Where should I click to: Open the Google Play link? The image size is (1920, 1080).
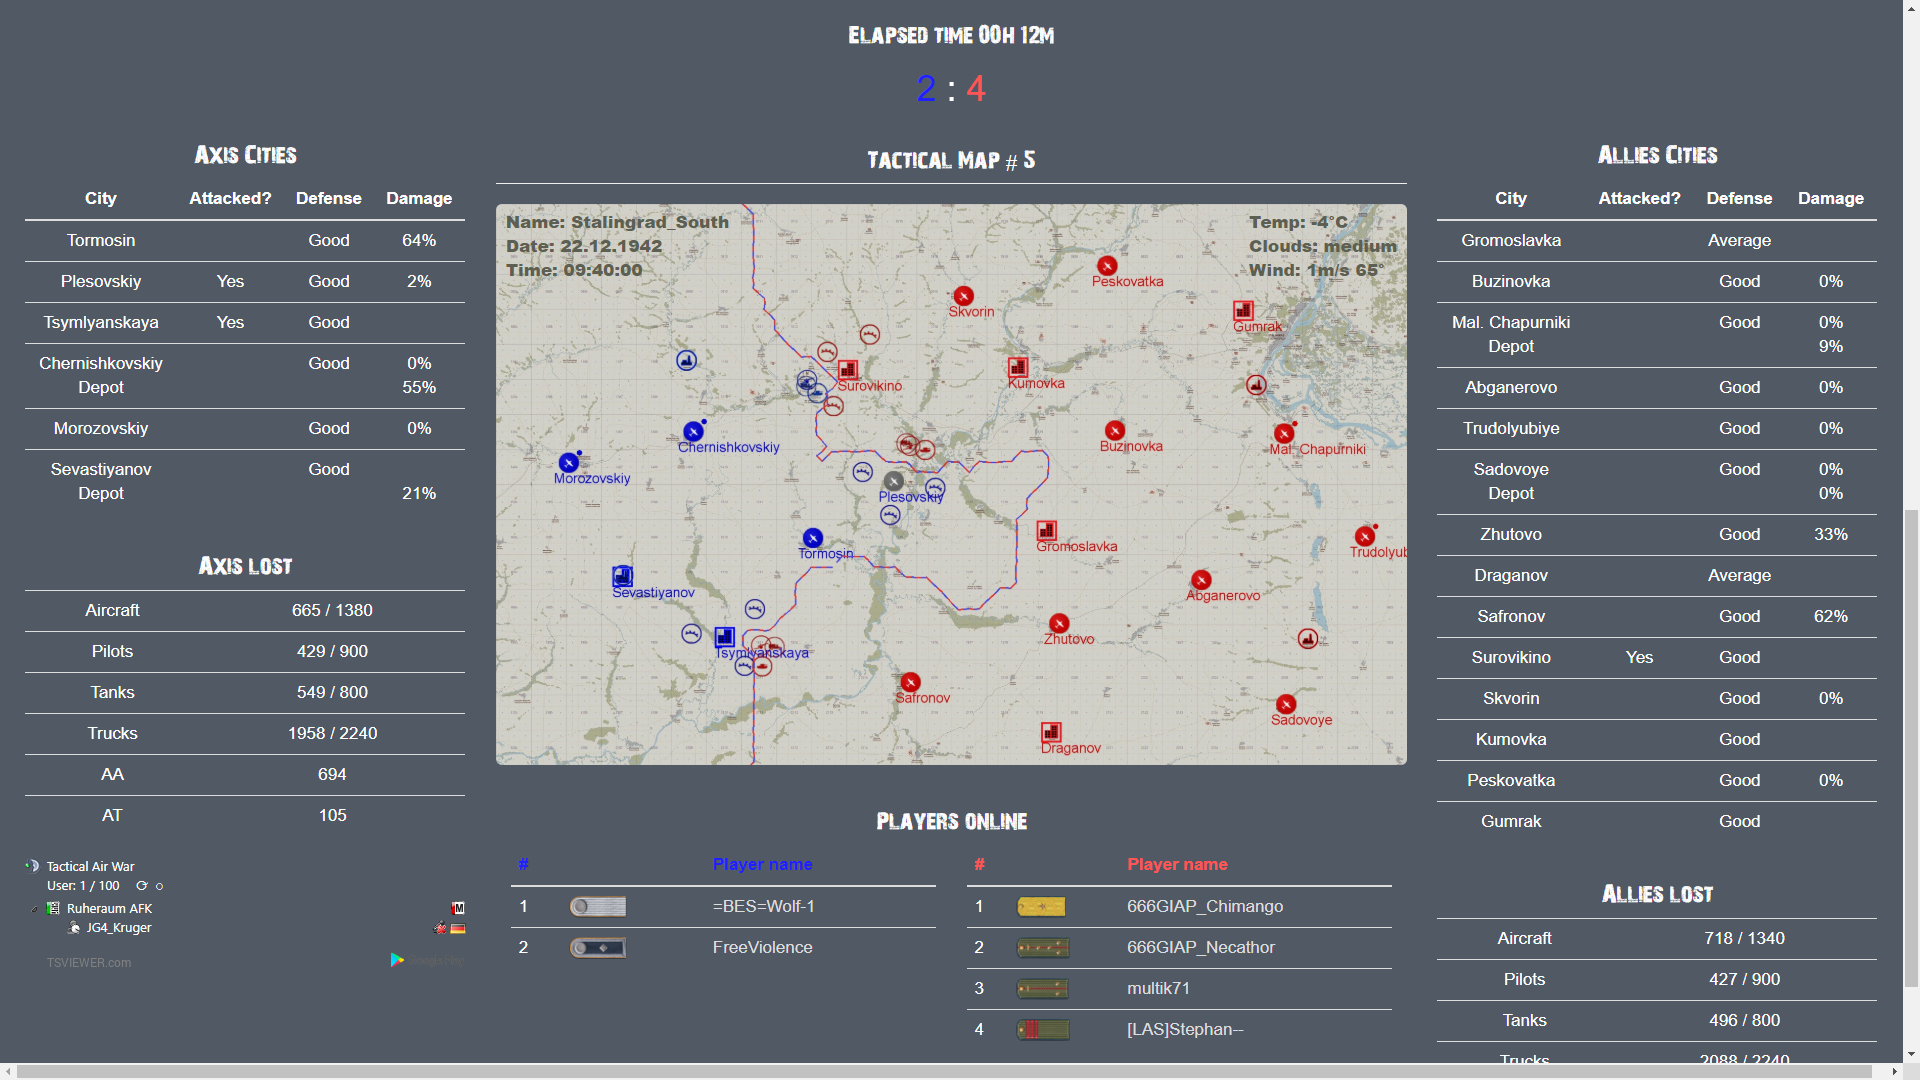pos(427,960)
